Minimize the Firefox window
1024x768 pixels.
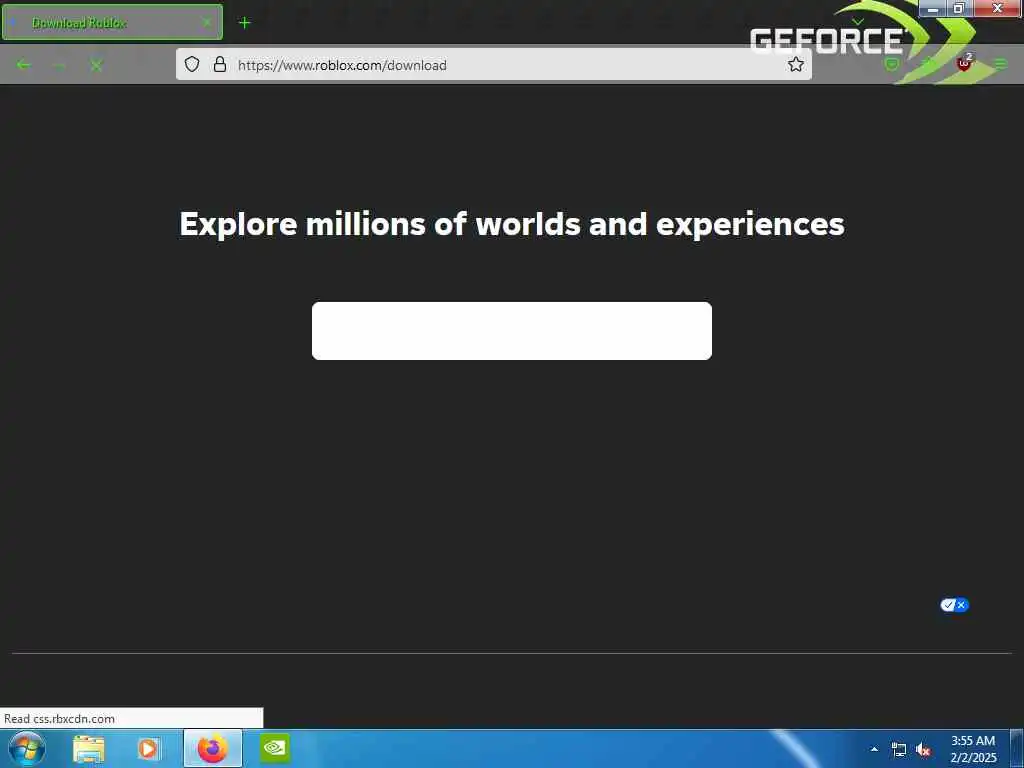point(933,8)
